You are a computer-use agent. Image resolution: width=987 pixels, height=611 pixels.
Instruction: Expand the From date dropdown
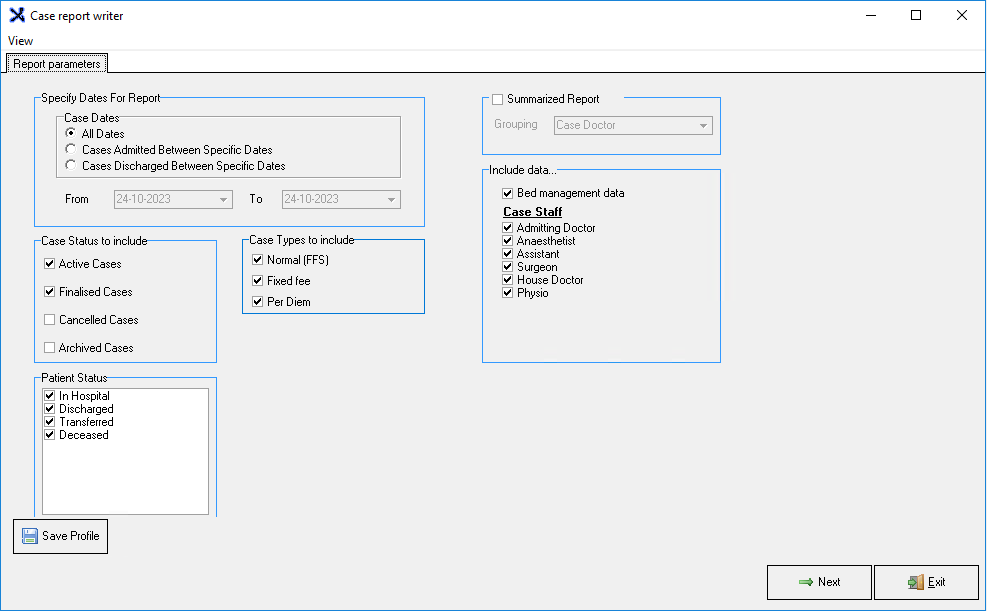click(223, 200)
